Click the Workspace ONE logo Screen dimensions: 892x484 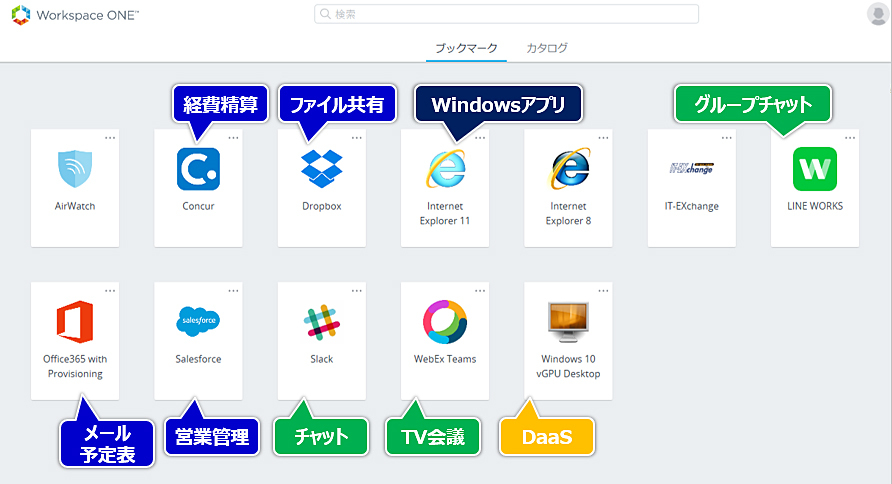coord(75,15)
